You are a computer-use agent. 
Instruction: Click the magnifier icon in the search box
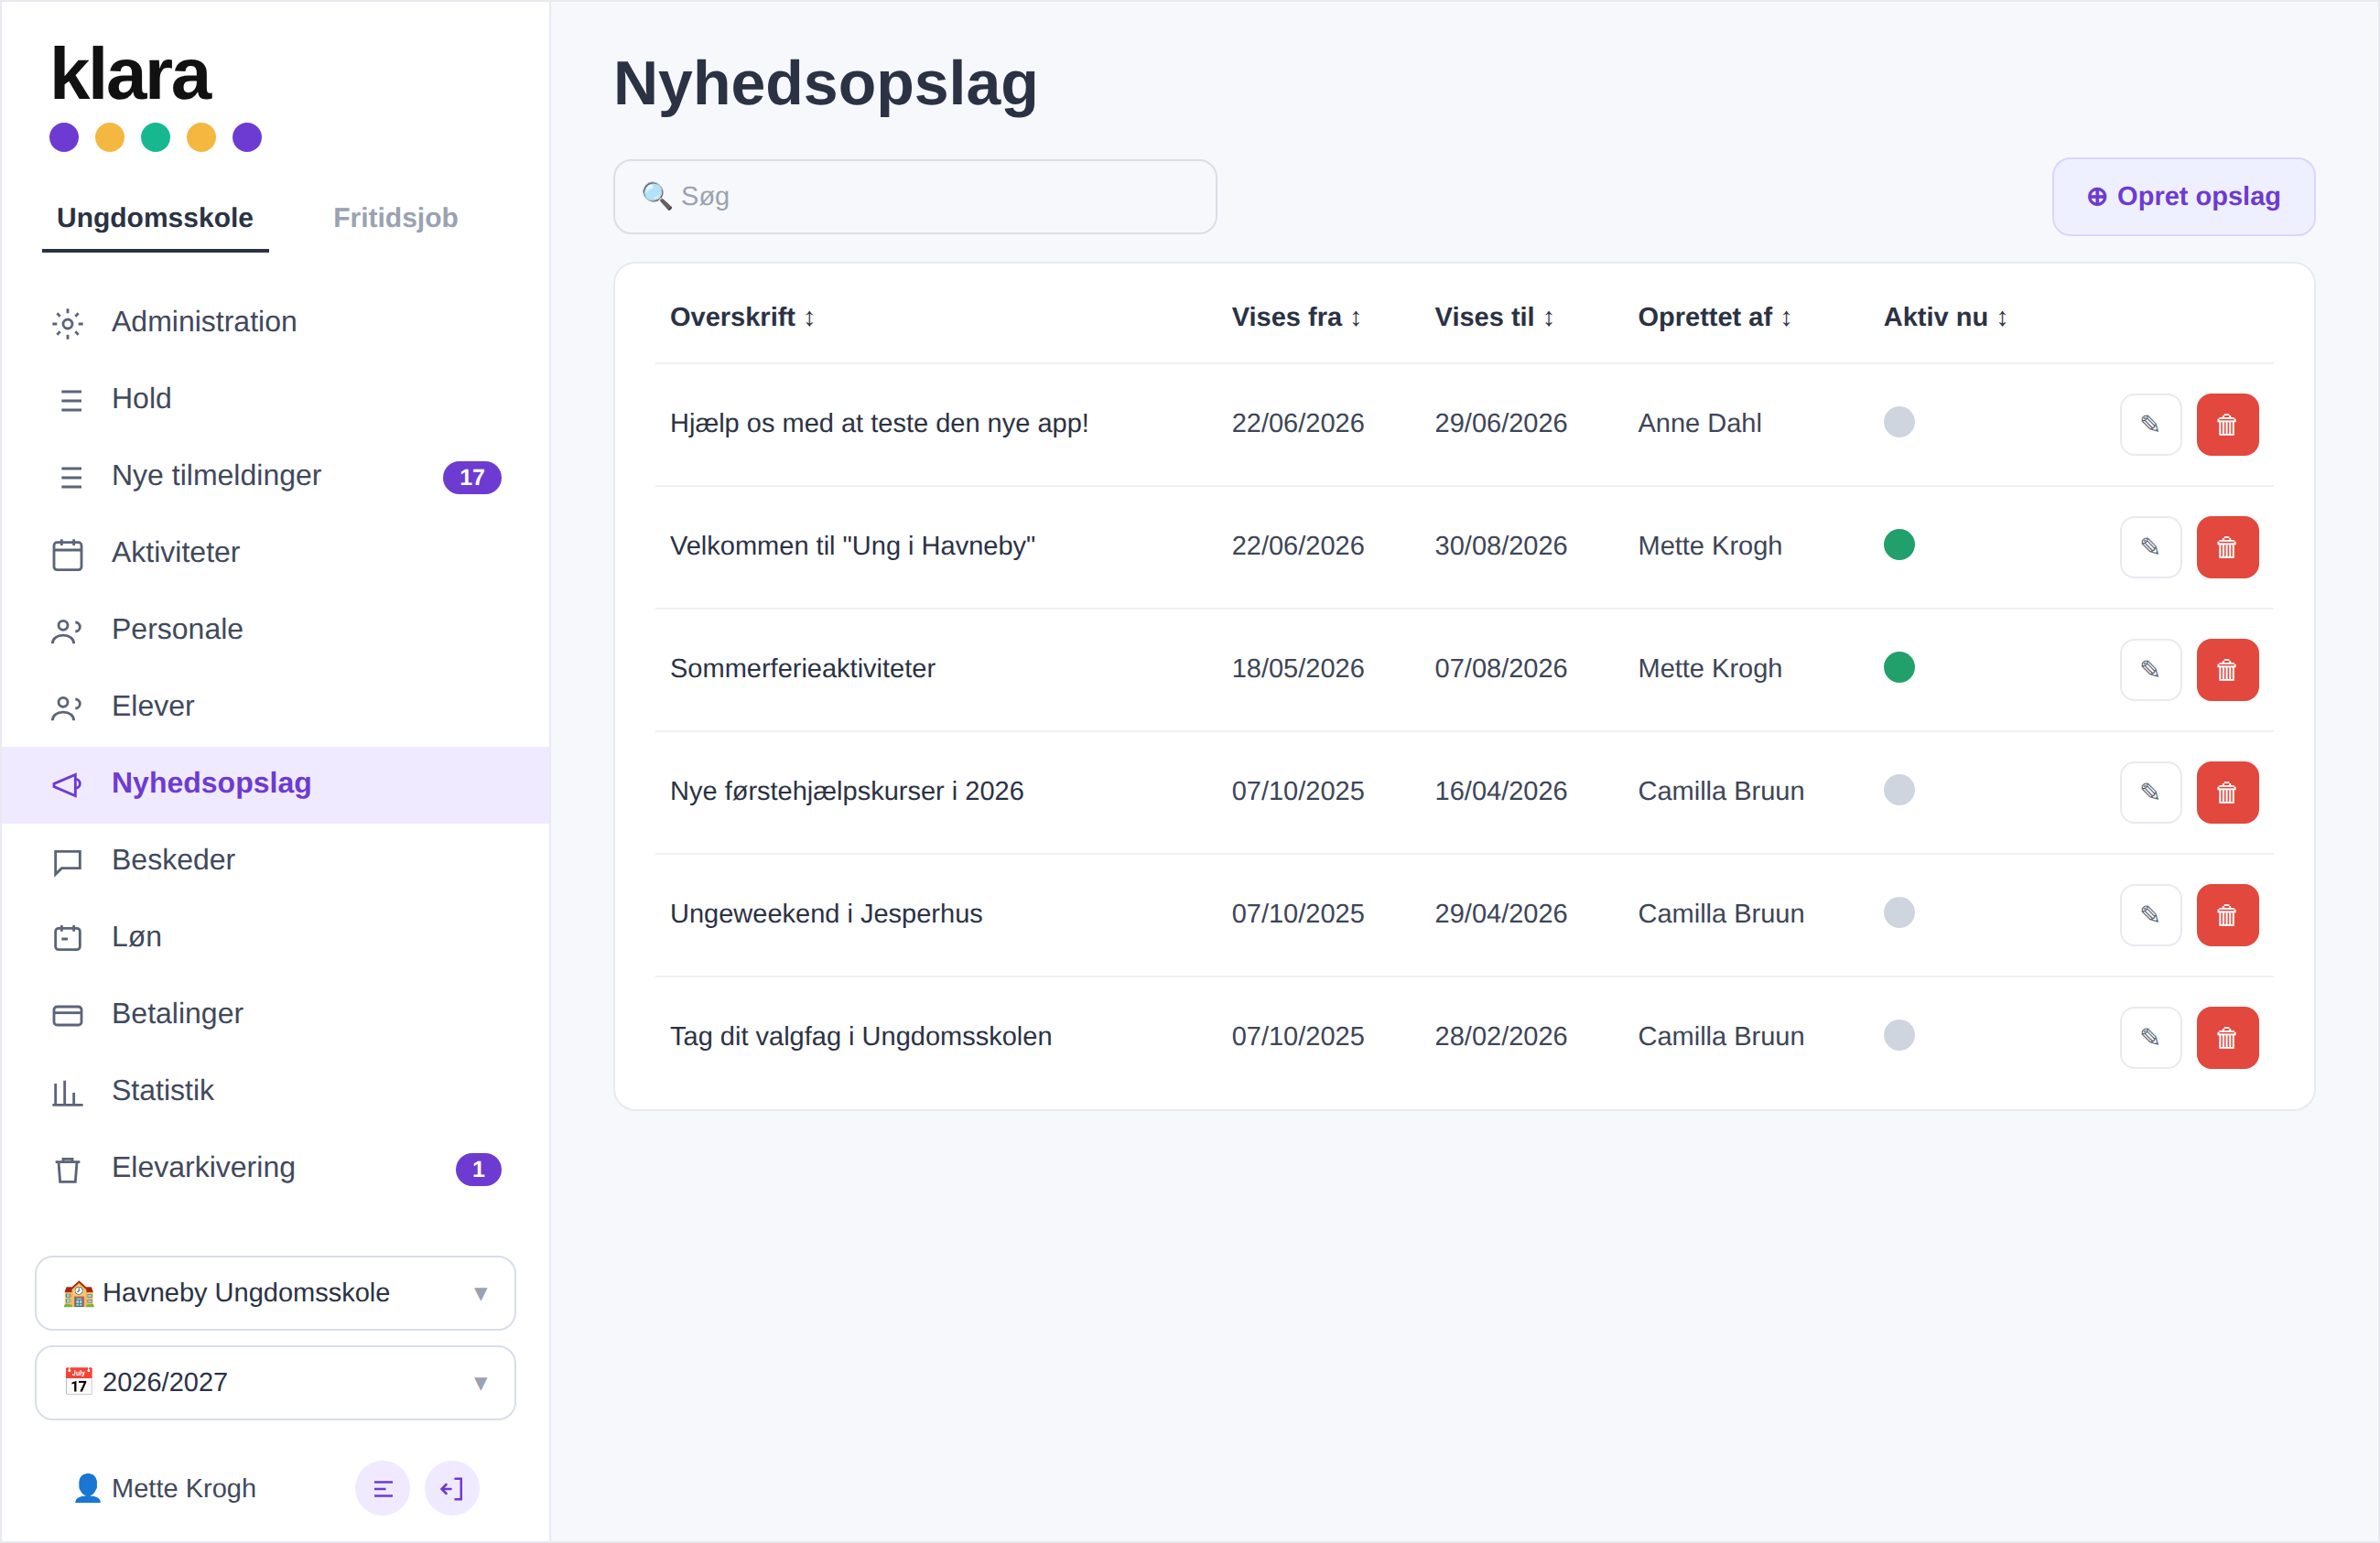coord(656,196)
